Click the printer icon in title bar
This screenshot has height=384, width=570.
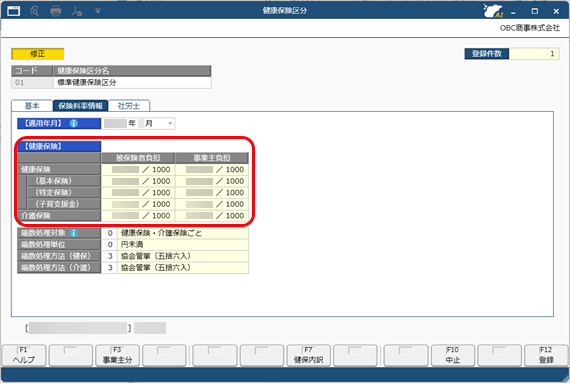(56, 11)
